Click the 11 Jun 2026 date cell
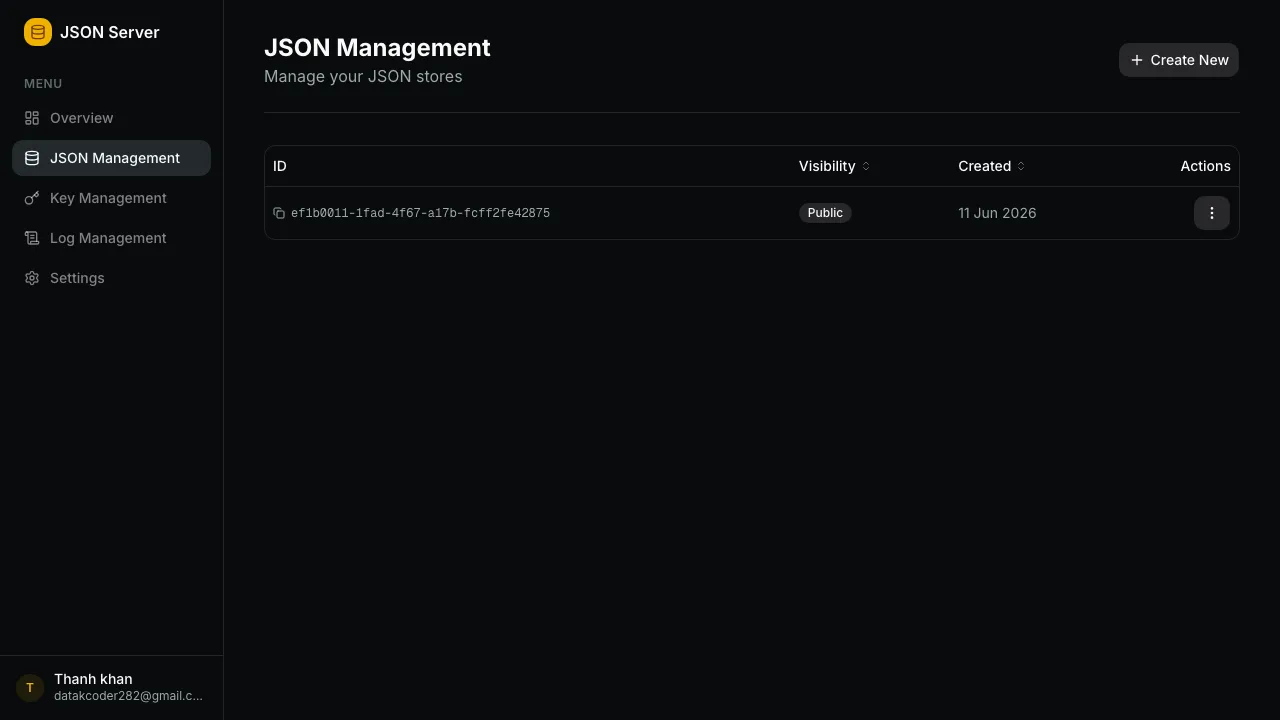 click(997, 213)
